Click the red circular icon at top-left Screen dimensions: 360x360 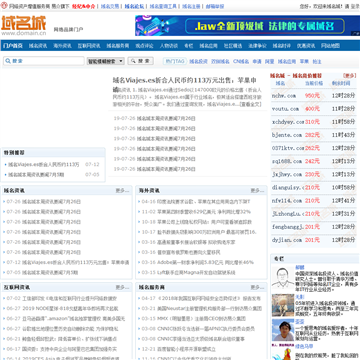coord(4,6)
